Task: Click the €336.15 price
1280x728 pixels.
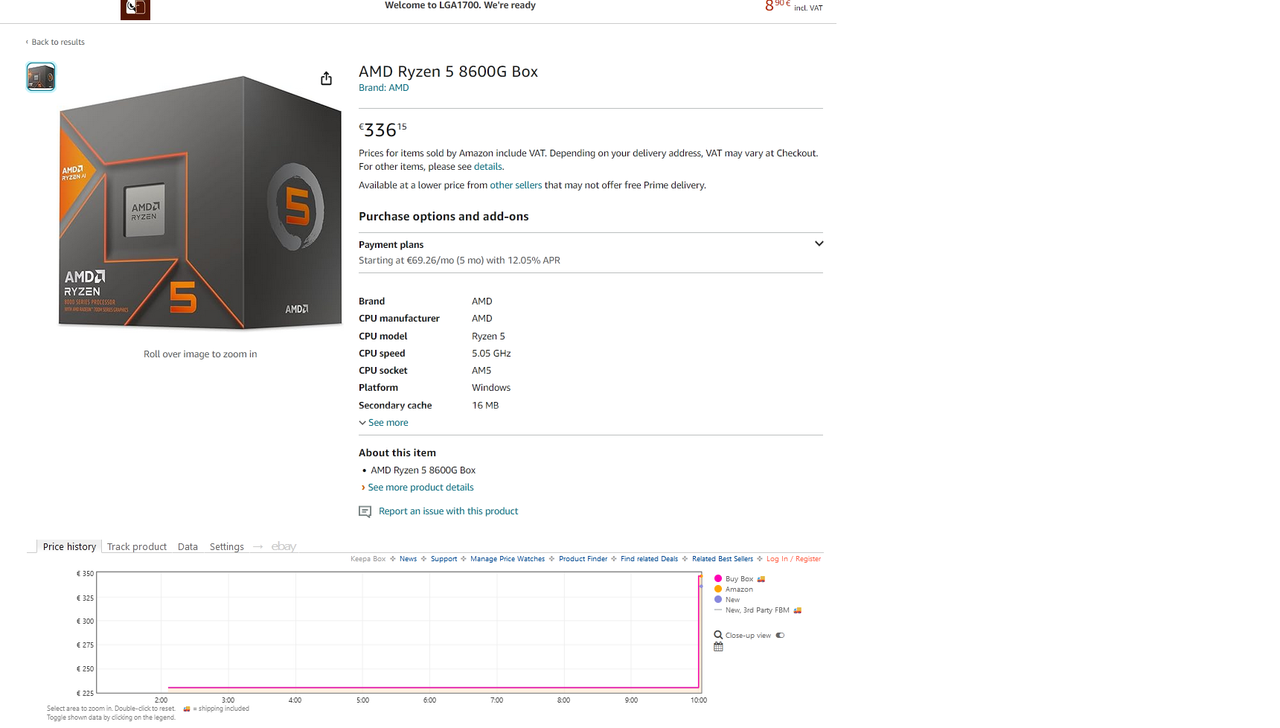Action: [x=383, y=130]
